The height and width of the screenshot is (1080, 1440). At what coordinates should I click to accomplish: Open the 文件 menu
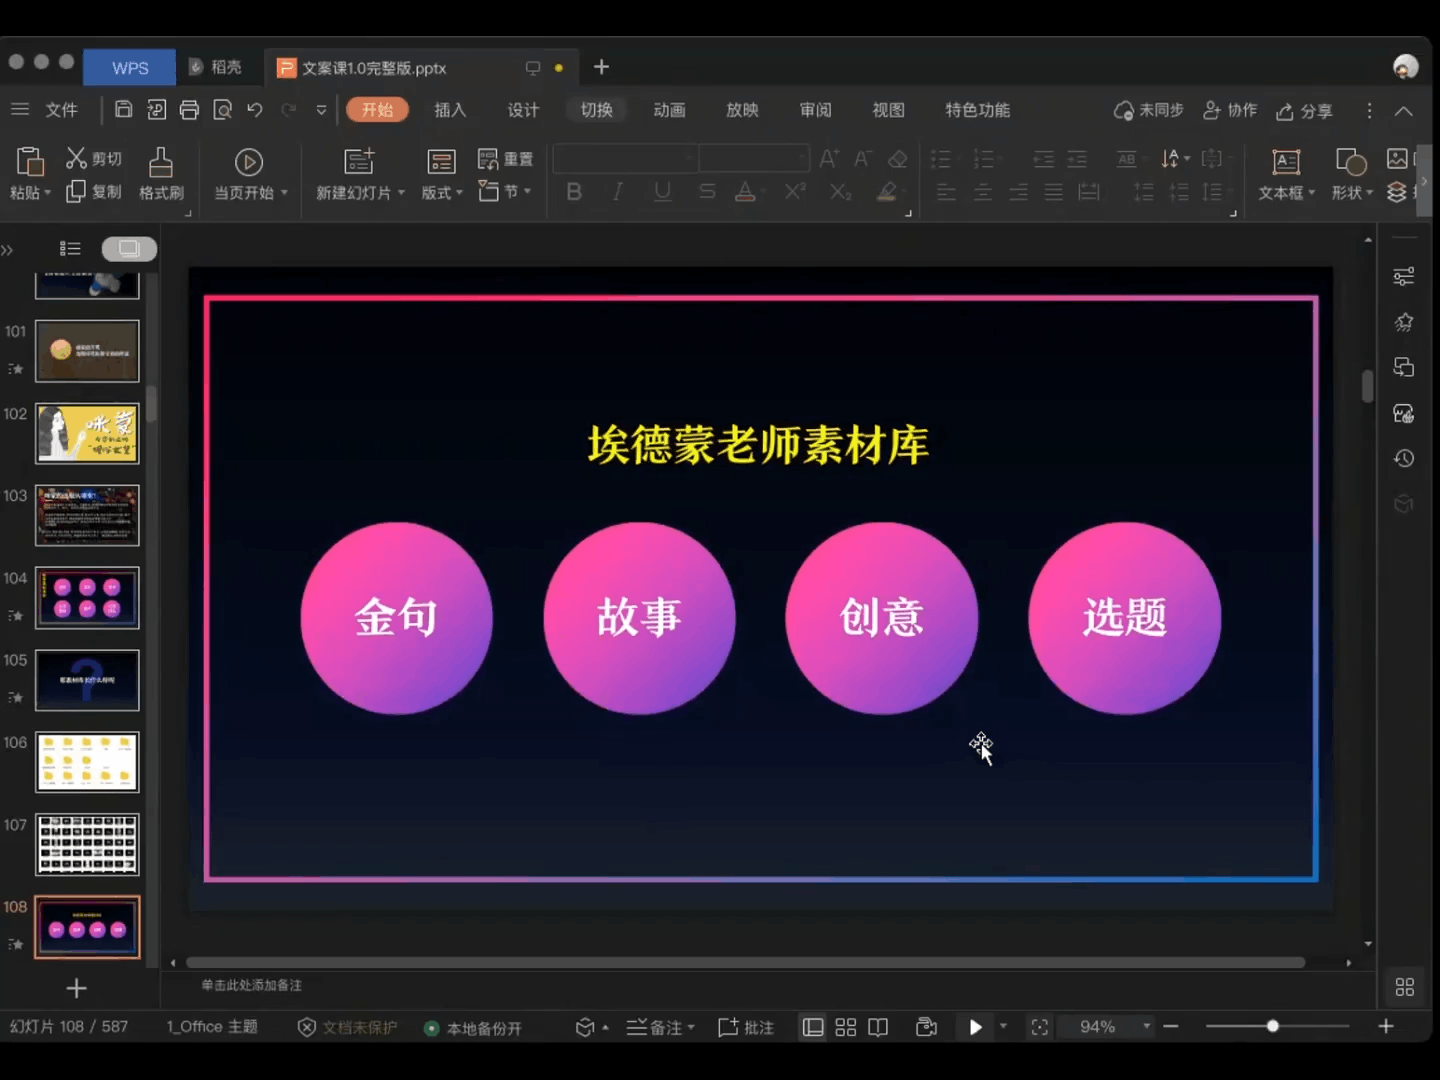pyautogui.click(x=61, y=110)
